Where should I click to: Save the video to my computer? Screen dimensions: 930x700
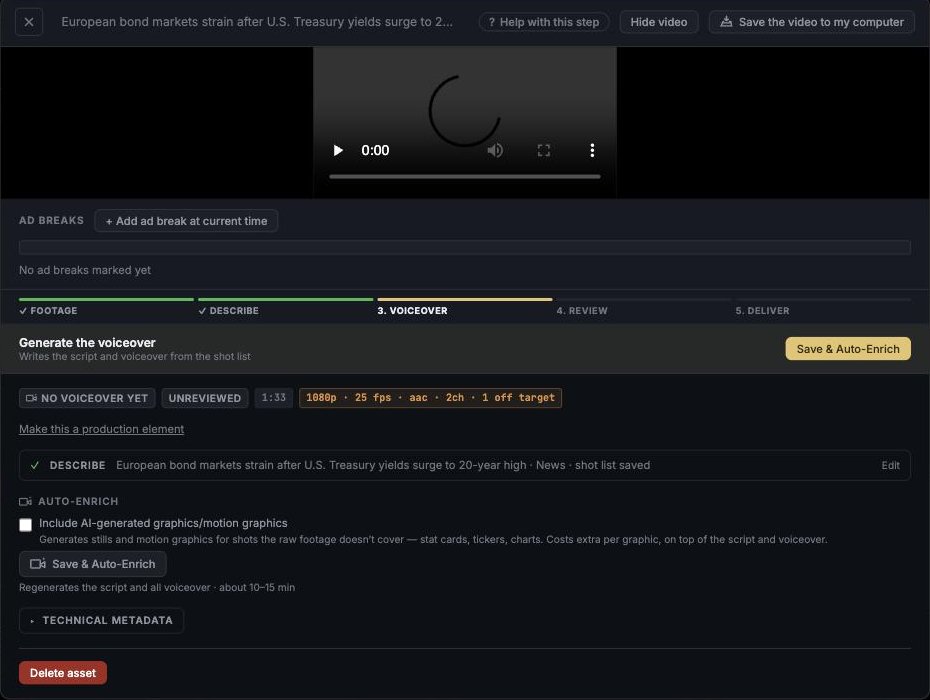click(811, 22)
